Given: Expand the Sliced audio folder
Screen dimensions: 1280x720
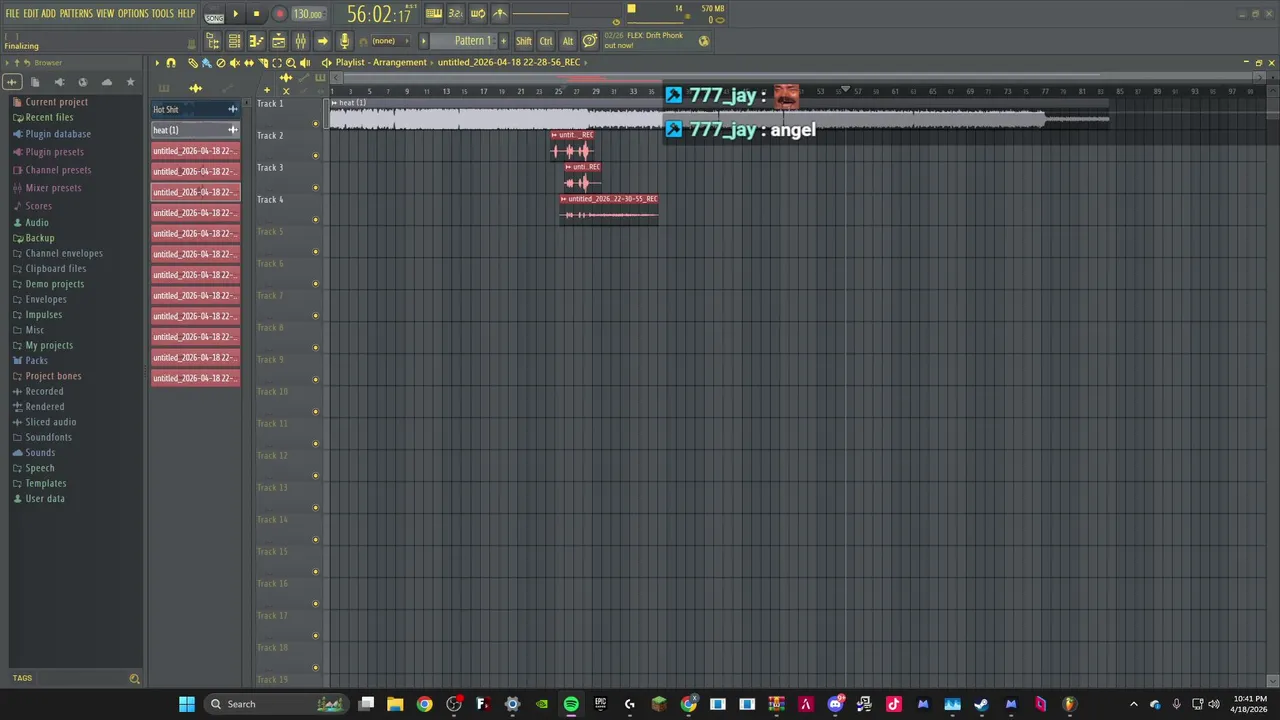Looking at the screenshot, I should point(50,422).
